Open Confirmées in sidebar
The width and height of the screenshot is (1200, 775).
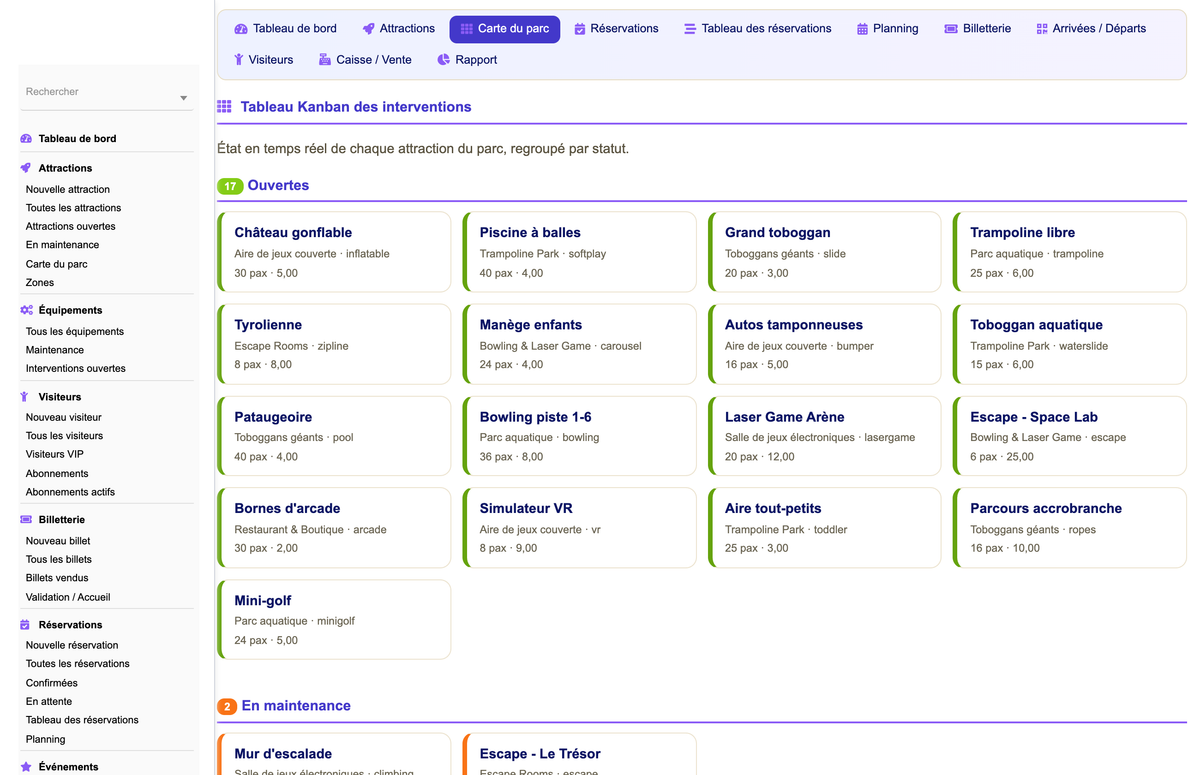[52, 683]
